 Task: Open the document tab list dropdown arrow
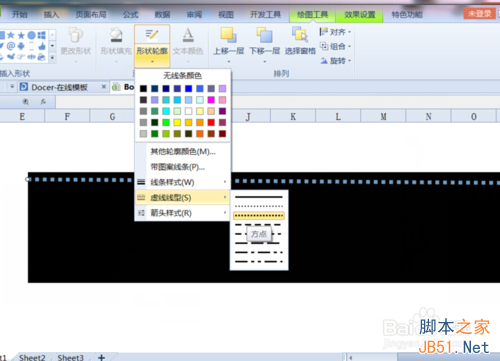pyautogui.click(x=12, y=87)
